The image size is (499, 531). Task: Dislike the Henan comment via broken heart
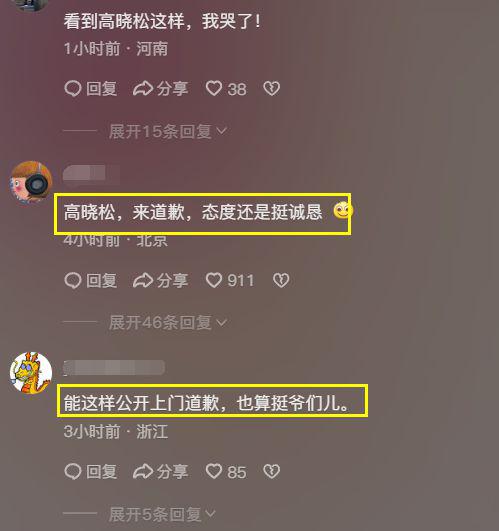point(272,89)
